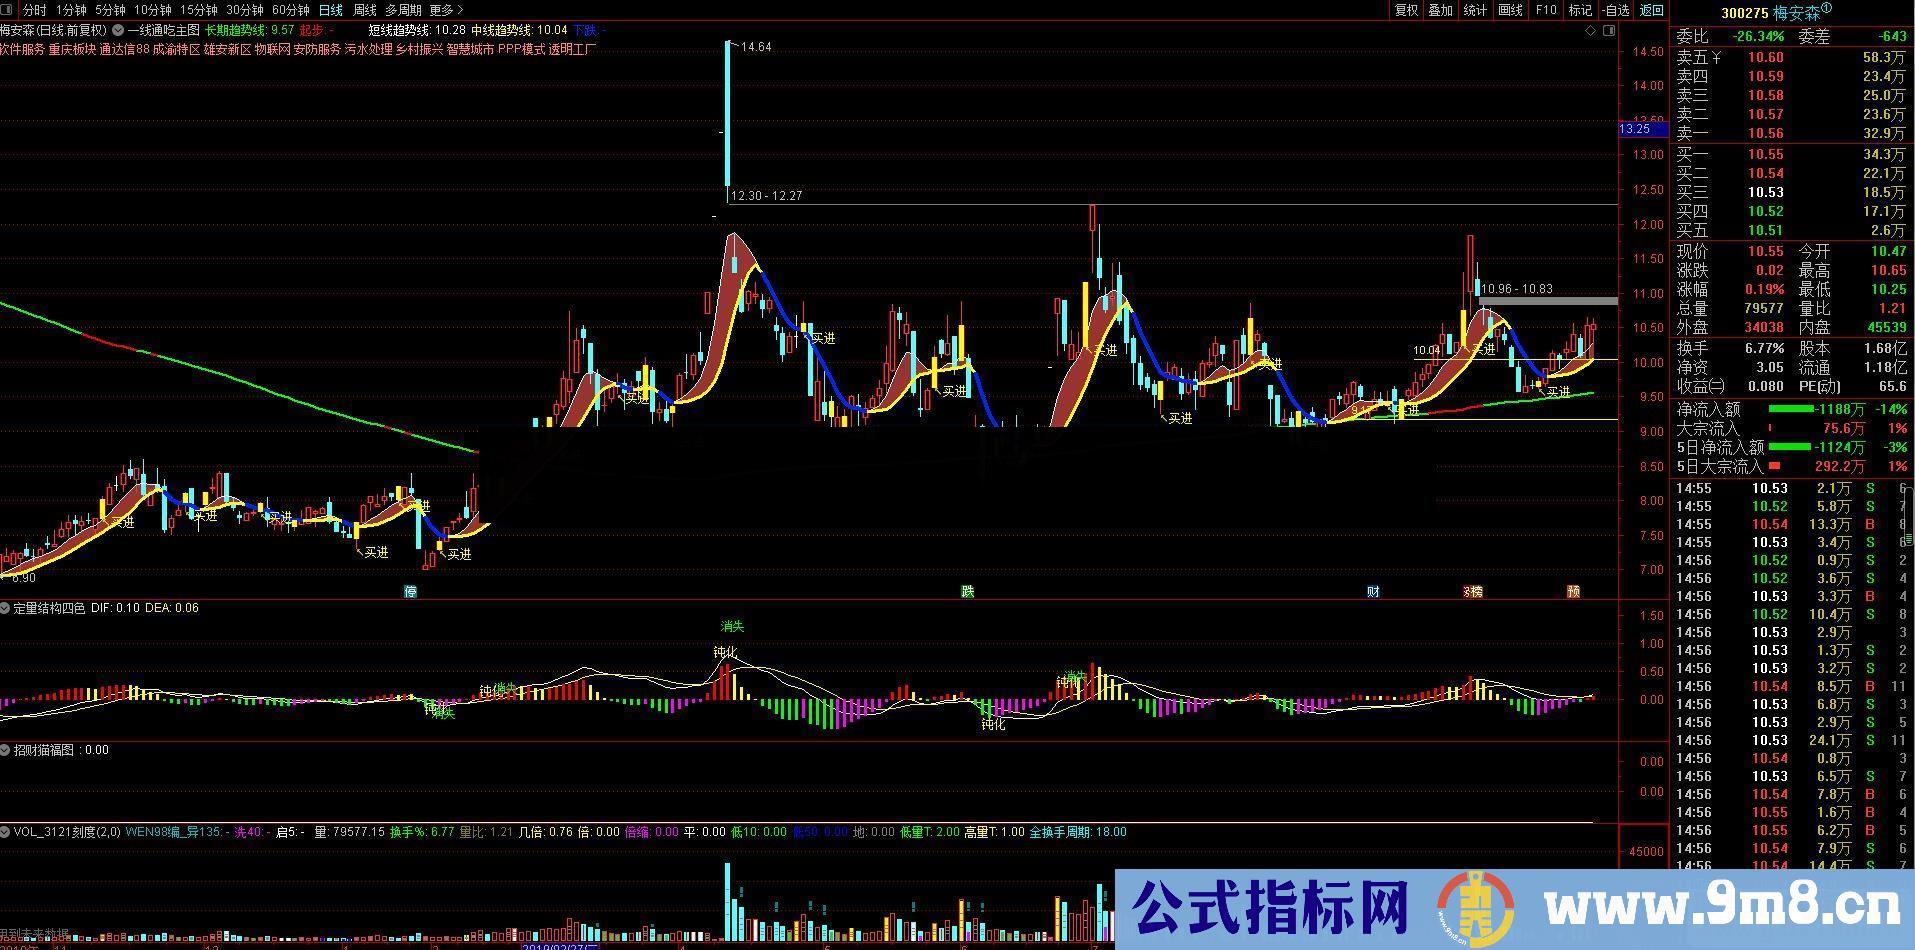Open the 画线 drawing tools
The height and width of the screenshot is (950, 1915).
[1509, 10]
